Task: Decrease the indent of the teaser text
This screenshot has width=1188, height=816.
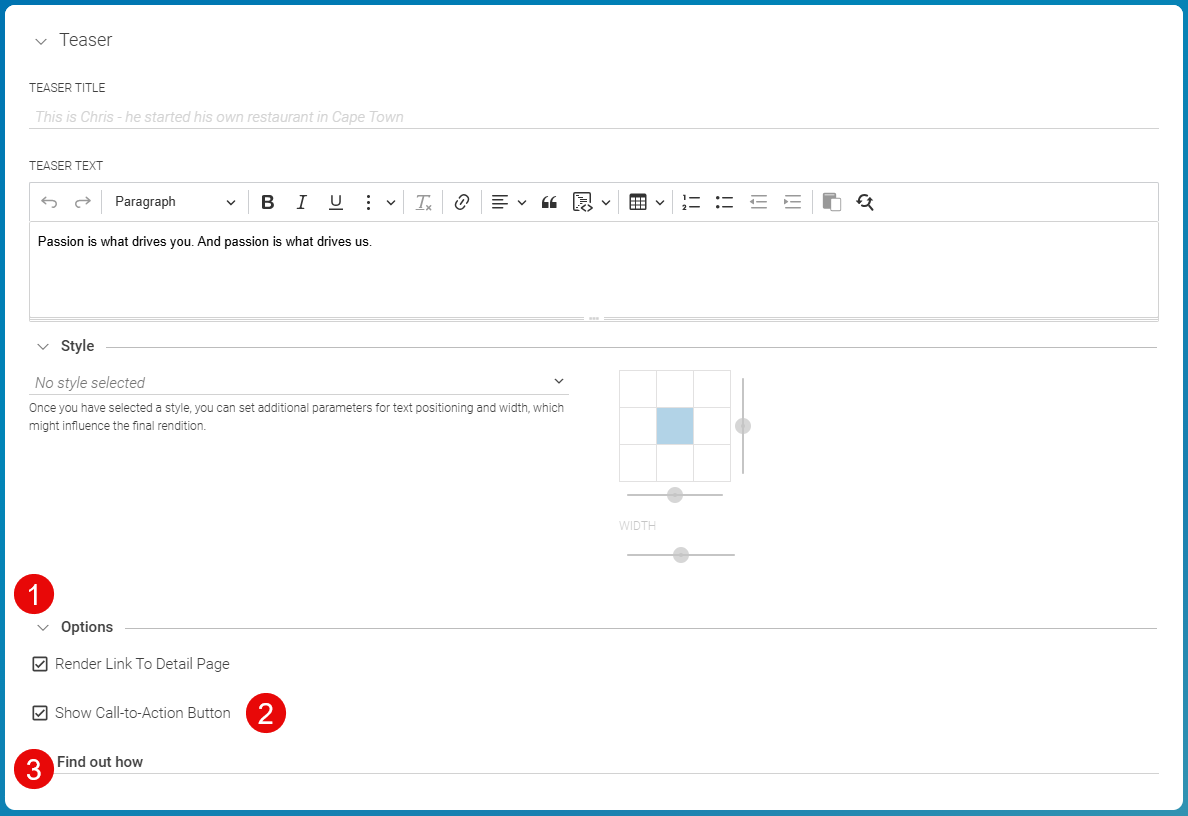Action: pyautogui.click(x=758, y=201)
